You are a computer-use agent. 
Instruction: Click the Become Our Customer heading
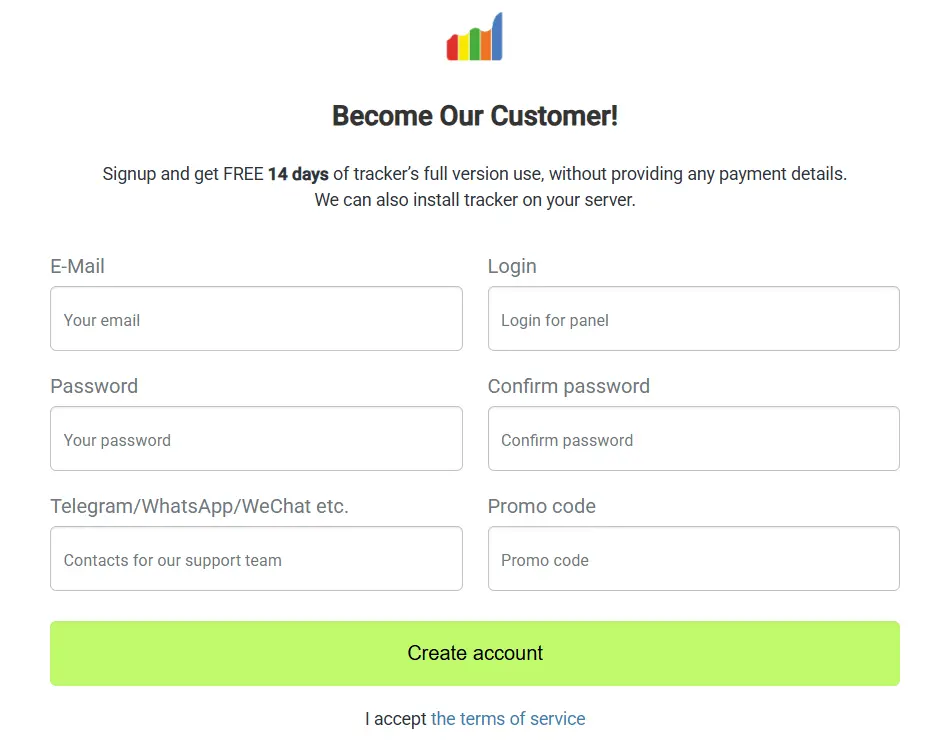click(x=475, y=115)
